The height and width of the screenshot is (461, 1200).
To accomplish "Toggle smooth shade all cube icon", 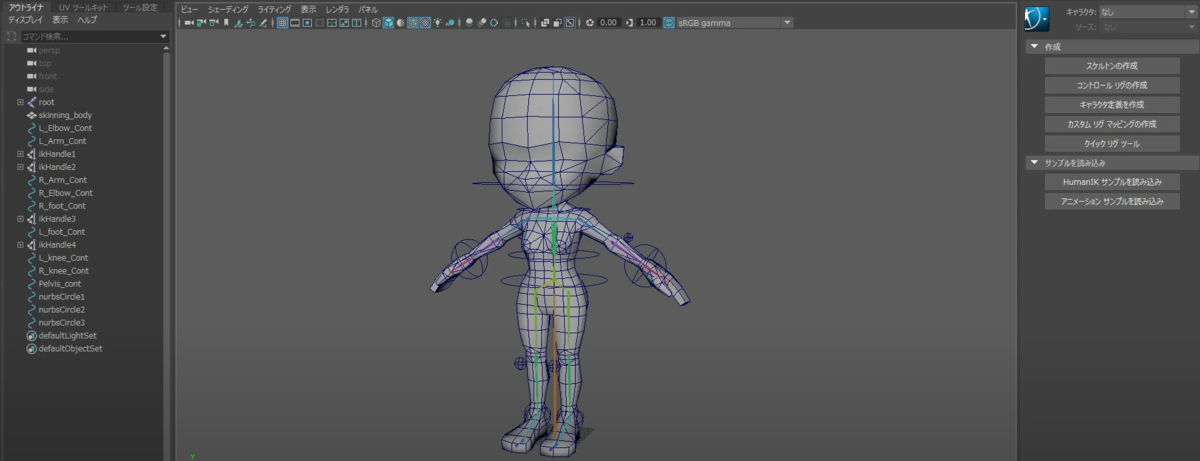I will pyautogui.click(x=388, y=22).
